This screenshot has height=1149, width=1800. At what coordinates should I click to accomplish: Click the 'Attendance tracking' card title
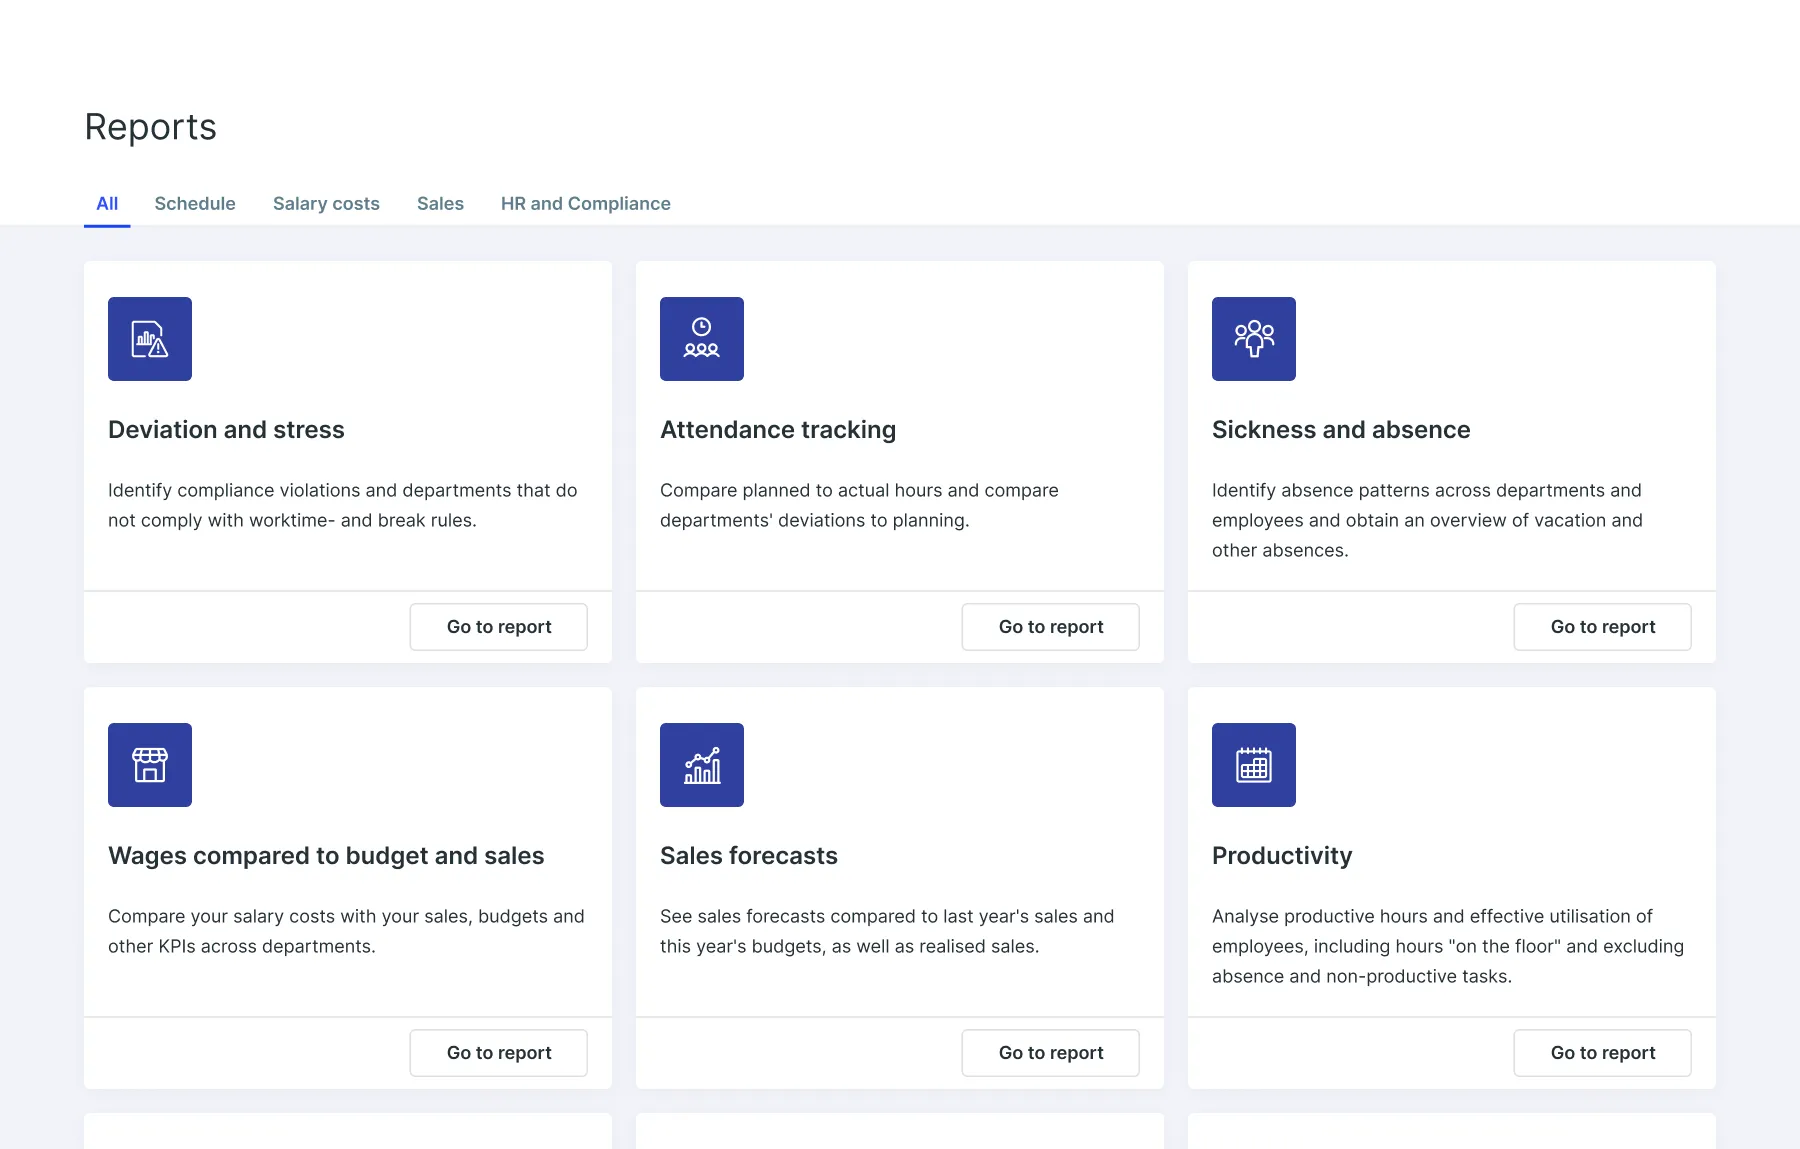(778, 430)
